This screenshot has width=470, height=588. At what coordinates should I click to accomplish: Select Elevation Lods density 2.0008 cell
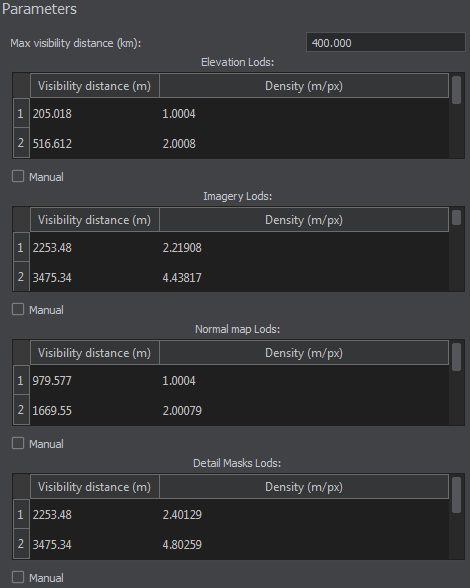304,143
